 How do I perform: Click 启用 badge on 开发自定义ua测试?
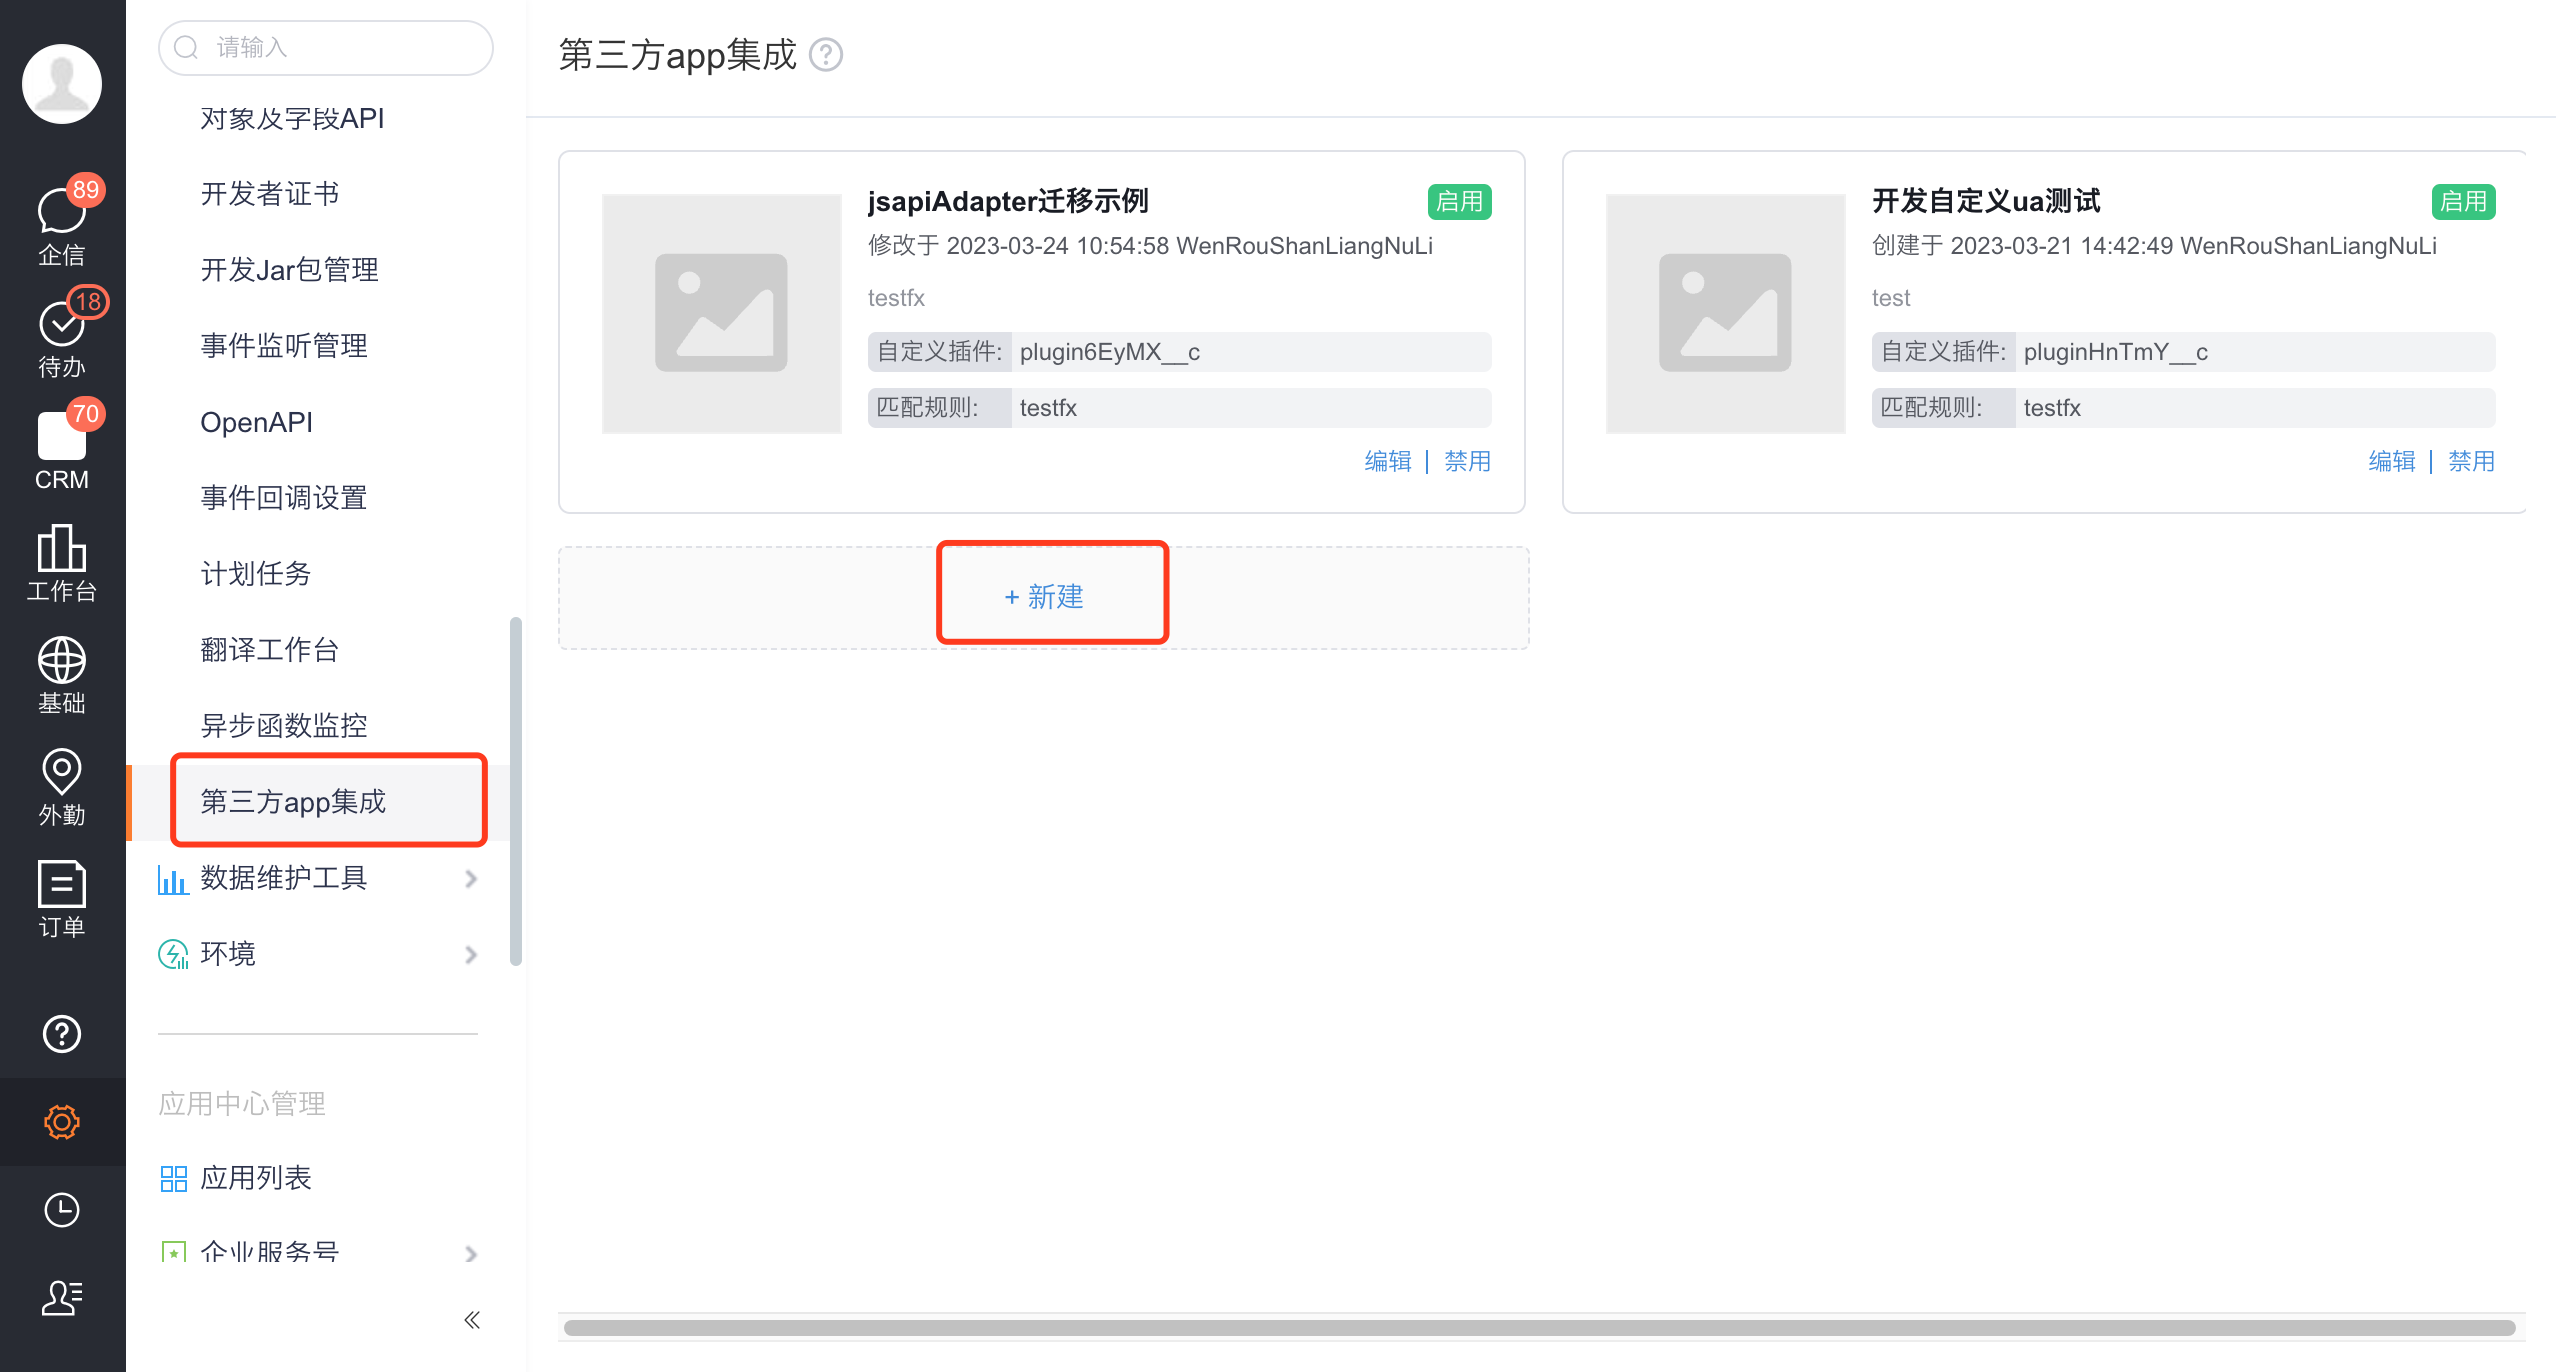pos(2463,202)
